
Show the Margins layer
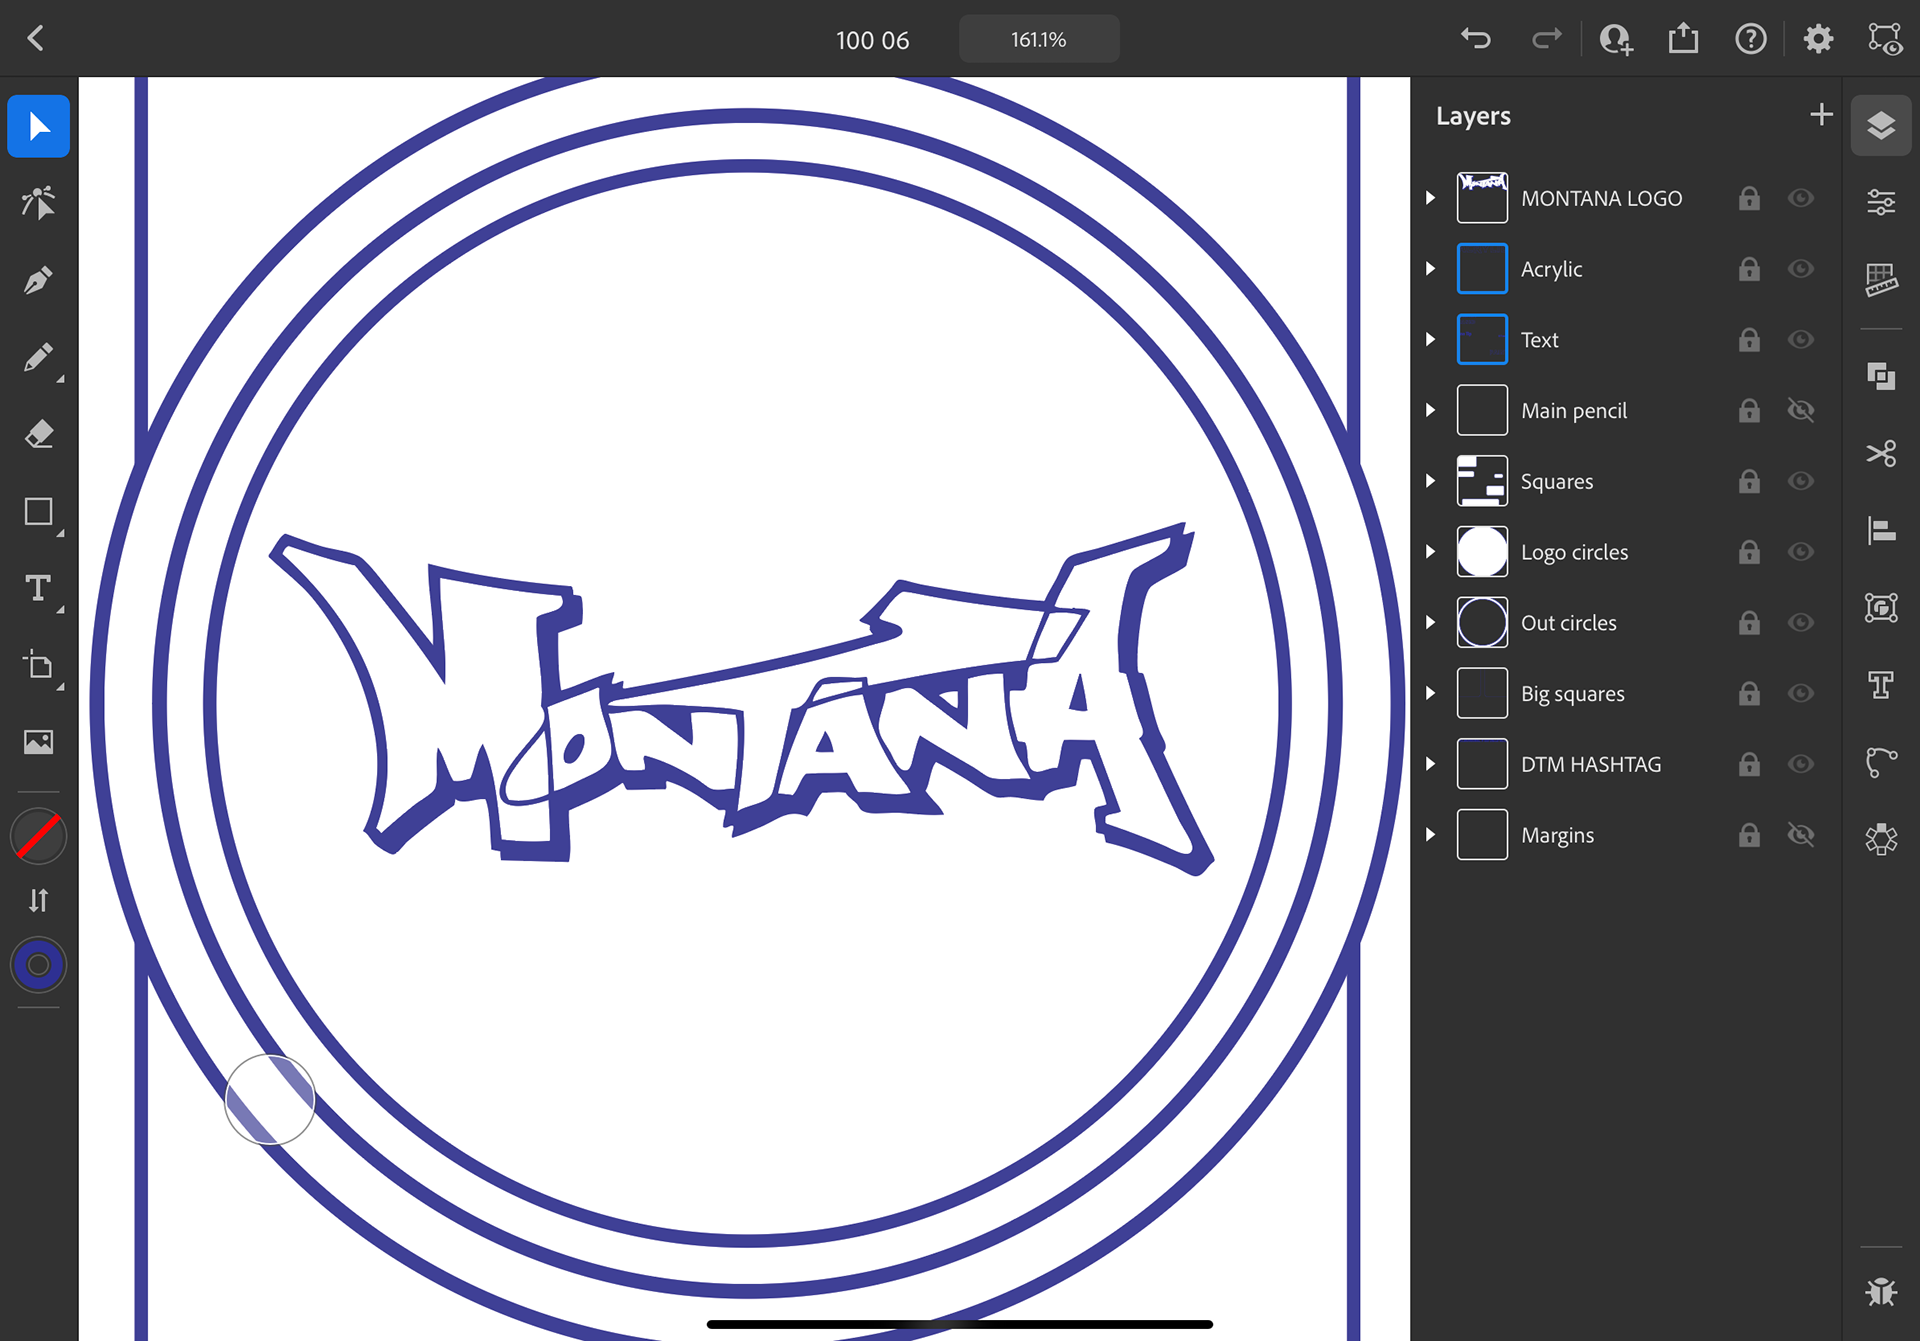click(x=1801, y=835)
